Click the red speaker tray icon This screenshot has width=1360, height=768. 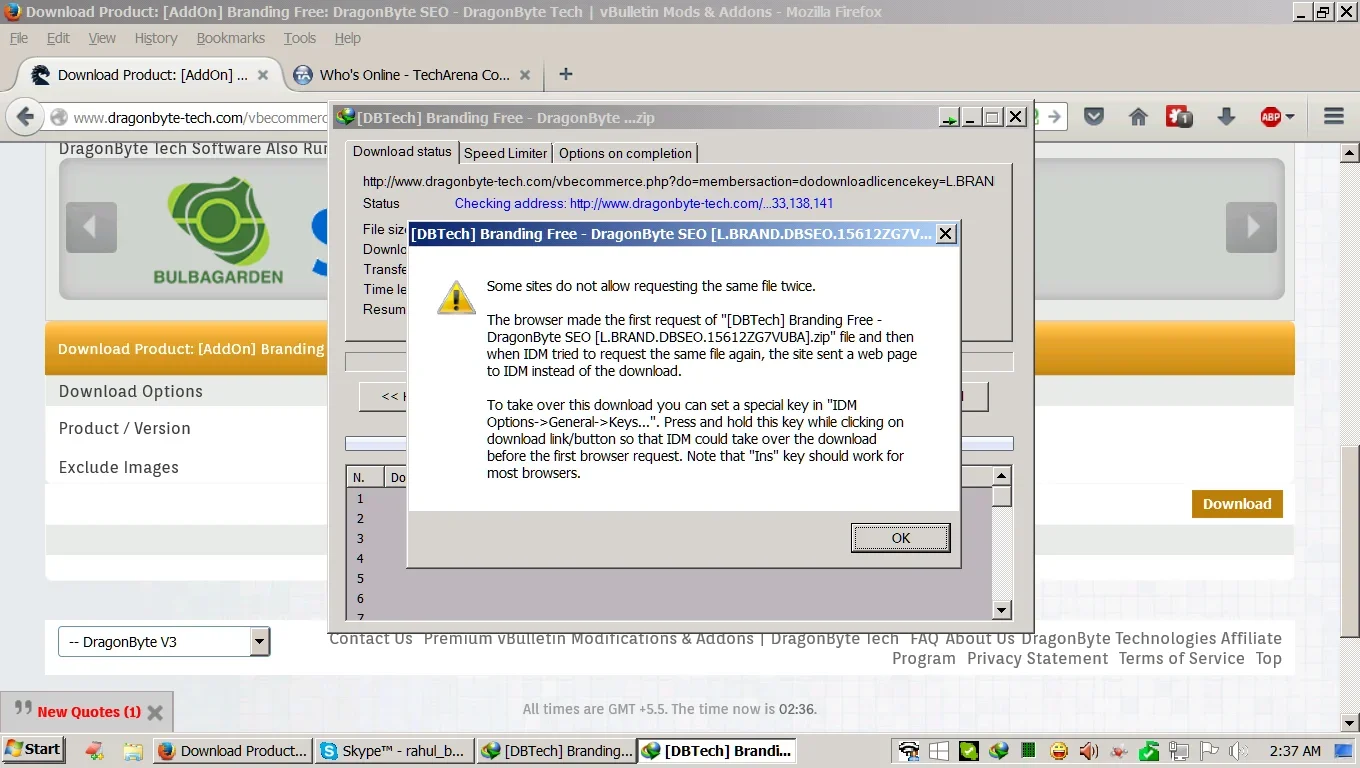coord(1089,751)
